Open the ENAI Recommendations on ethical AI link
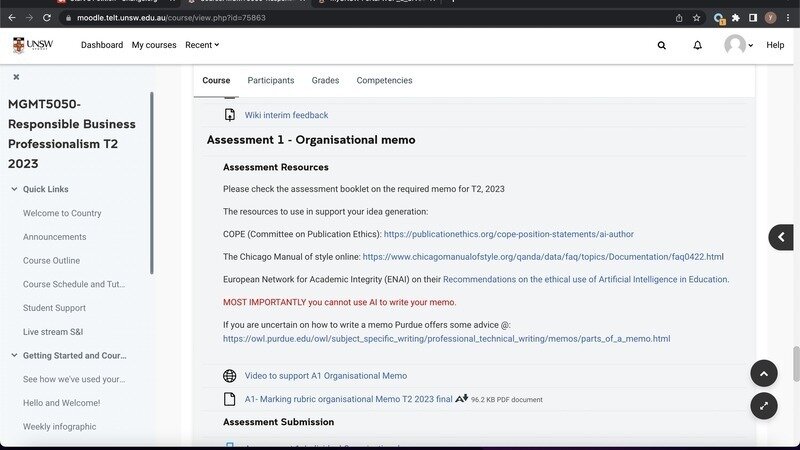The height and width of the screenshot is (450, 800). coord(586,280)
